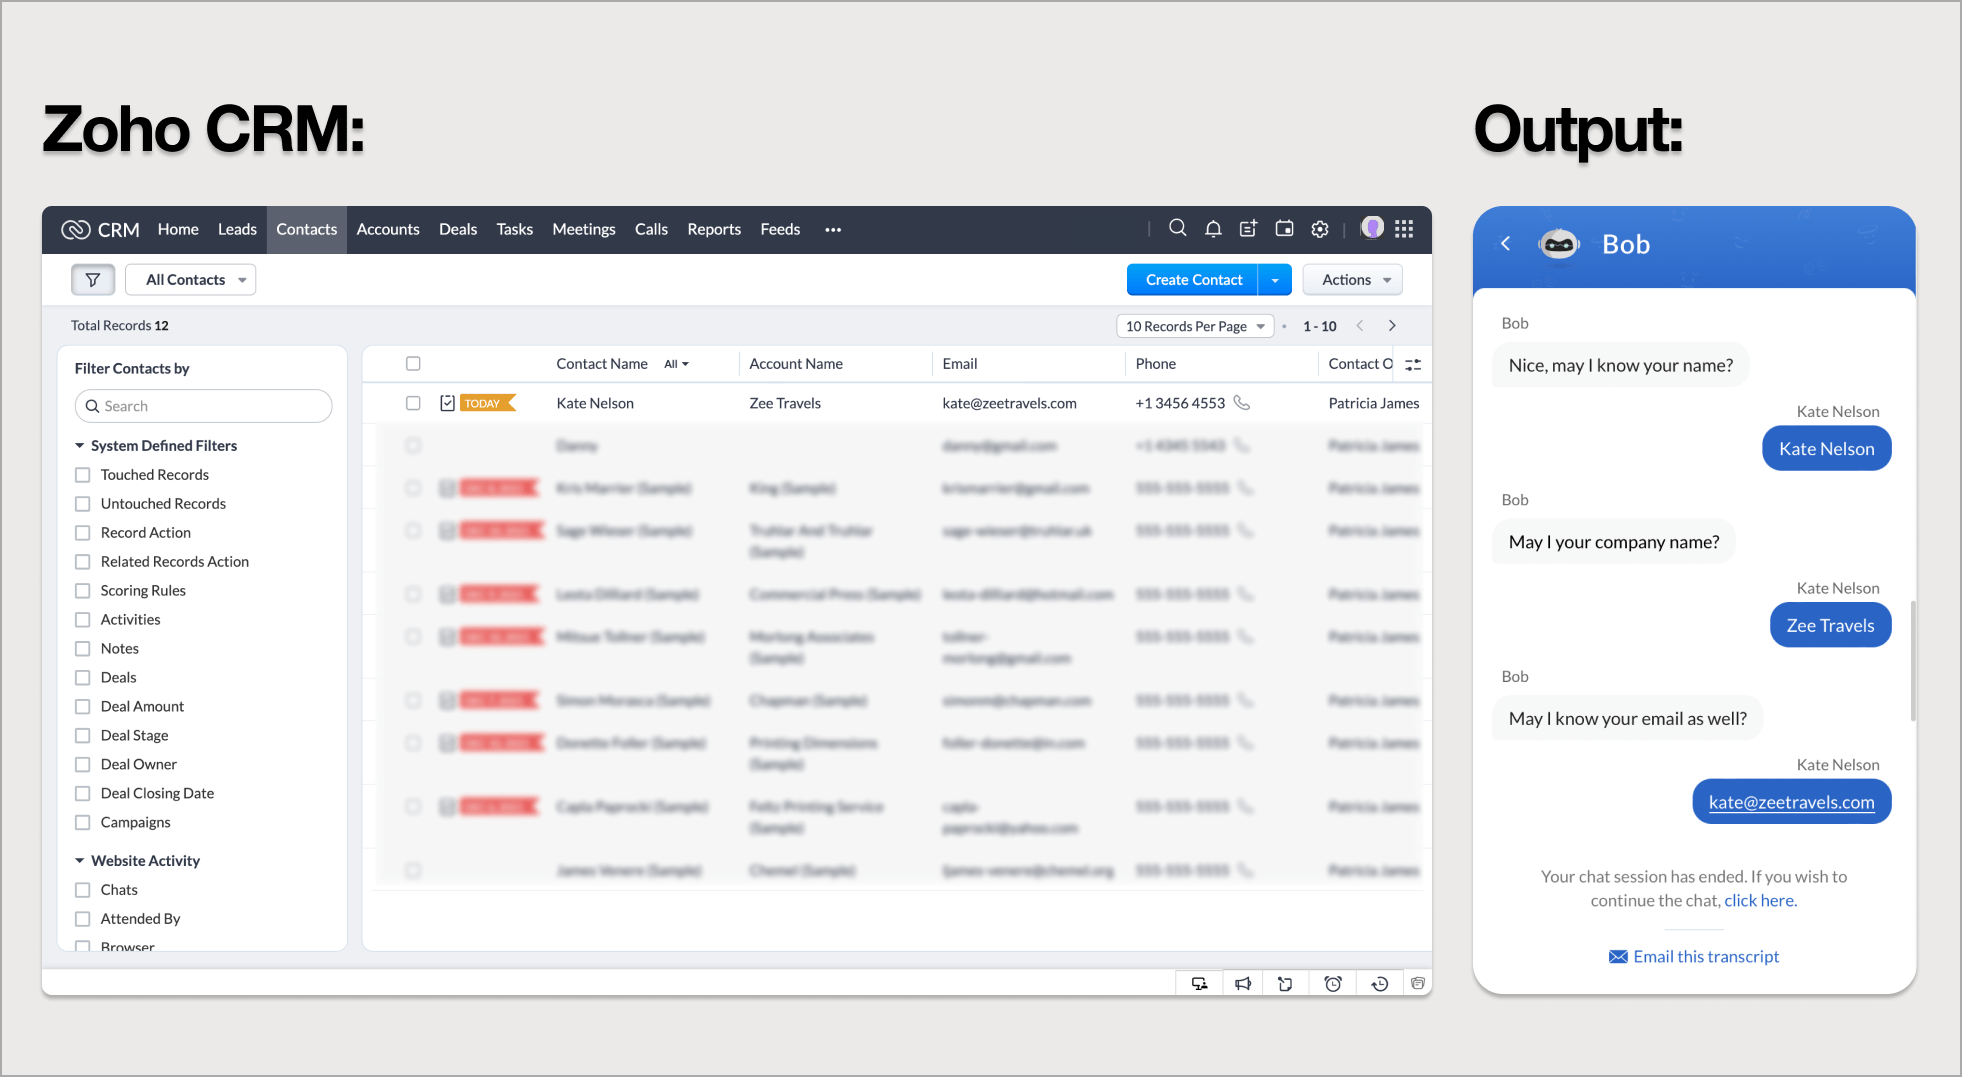This screenshot has height=1077, width=1962.
Task: Collapse System Defined Filters section
Action: point(80,446)
